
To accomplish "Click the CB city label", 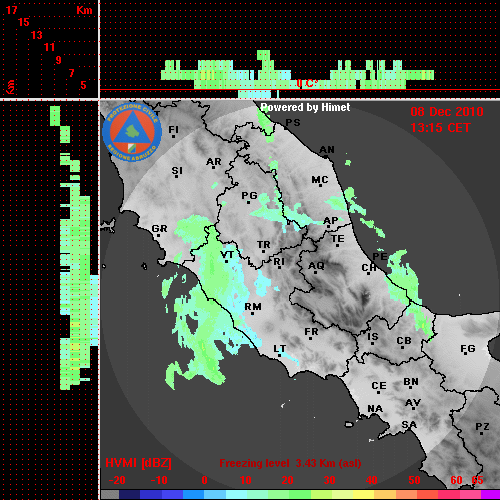I will pos(404,341).
